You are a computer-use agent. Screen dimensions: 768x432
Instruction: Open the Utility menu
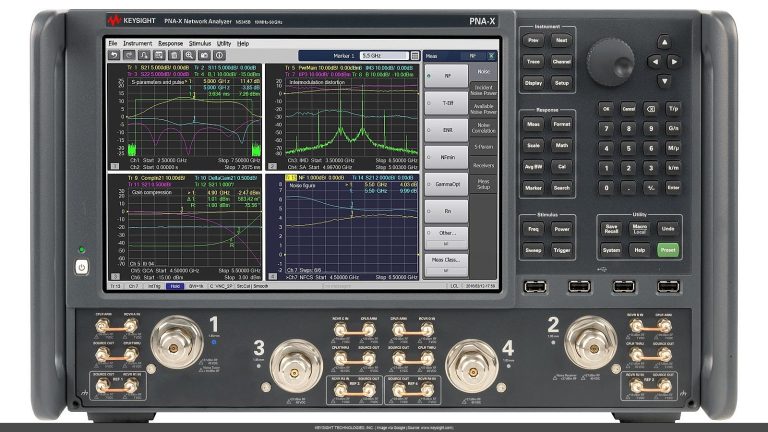(224, 44)
